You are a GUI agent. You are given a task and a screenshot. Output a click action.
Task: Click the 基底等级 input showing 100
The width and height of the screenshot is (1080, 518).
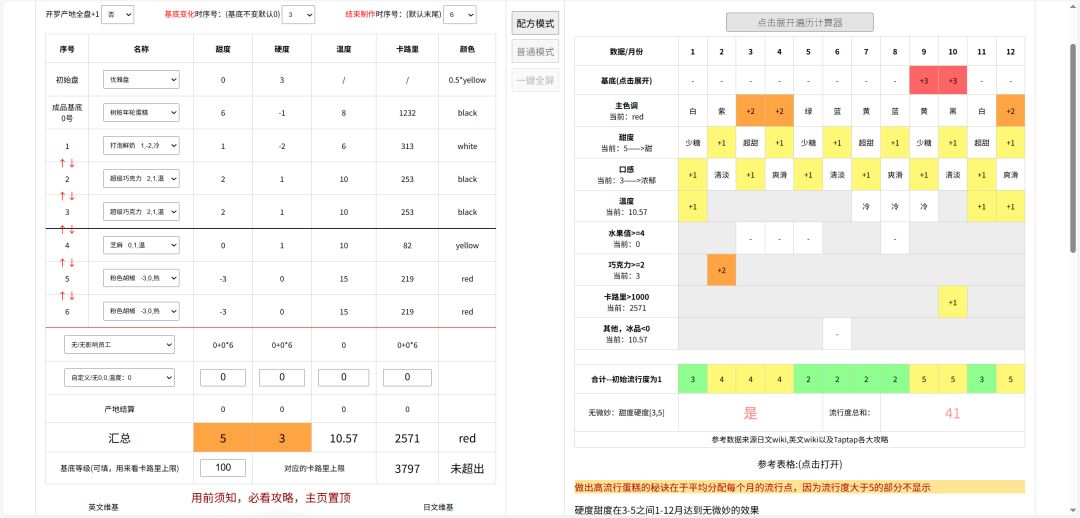222,468
